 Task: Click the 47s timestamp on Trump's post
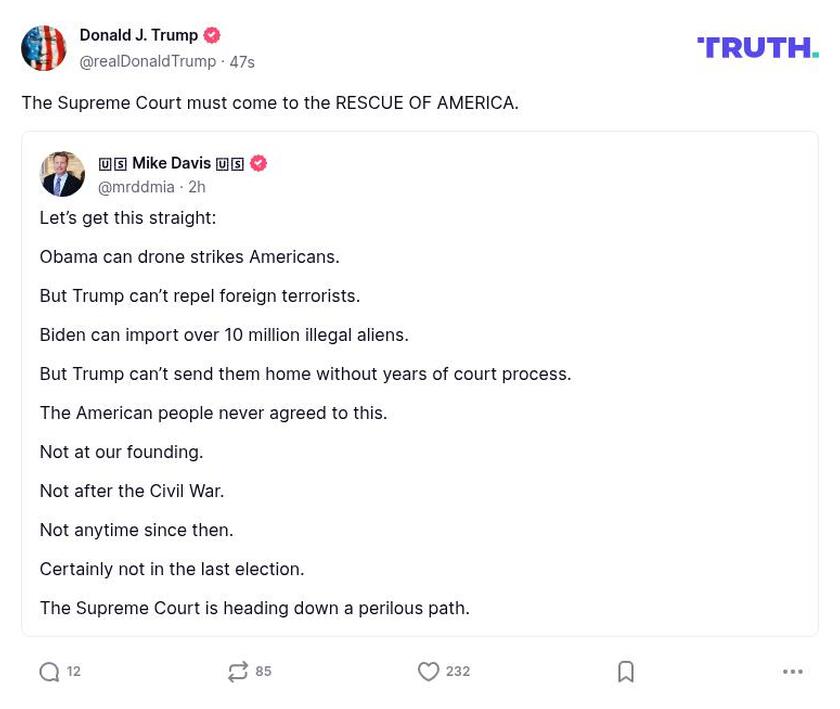pos(243,60)
